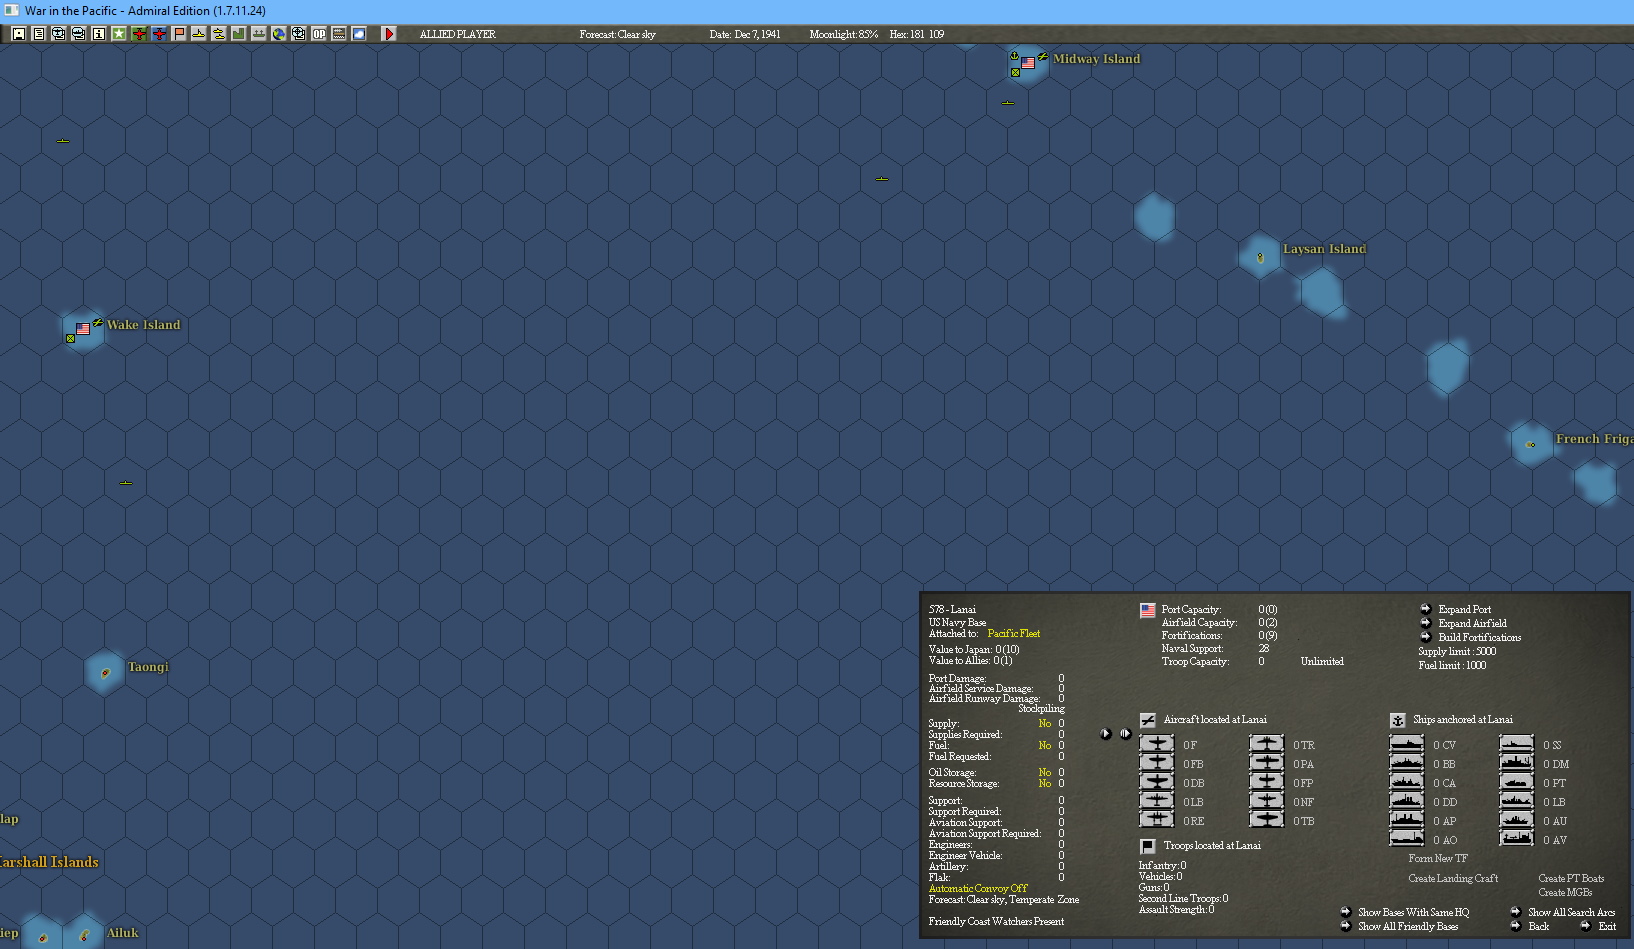Click red airplane on green background icon

[x=139, y=34]
